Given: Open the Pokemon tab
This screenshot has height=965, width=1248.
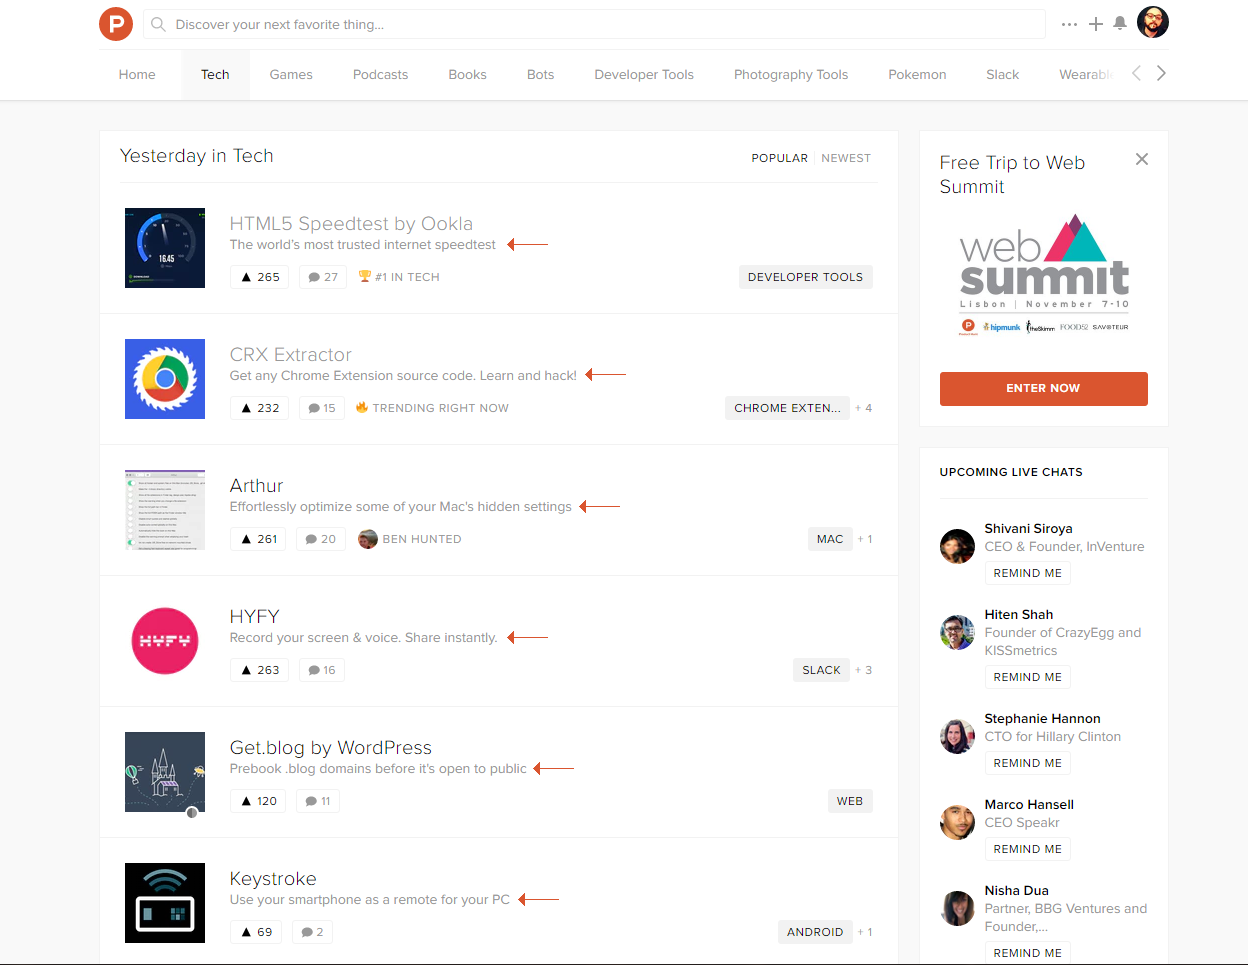Looking at the screenshot, I should tap(917, 74).
